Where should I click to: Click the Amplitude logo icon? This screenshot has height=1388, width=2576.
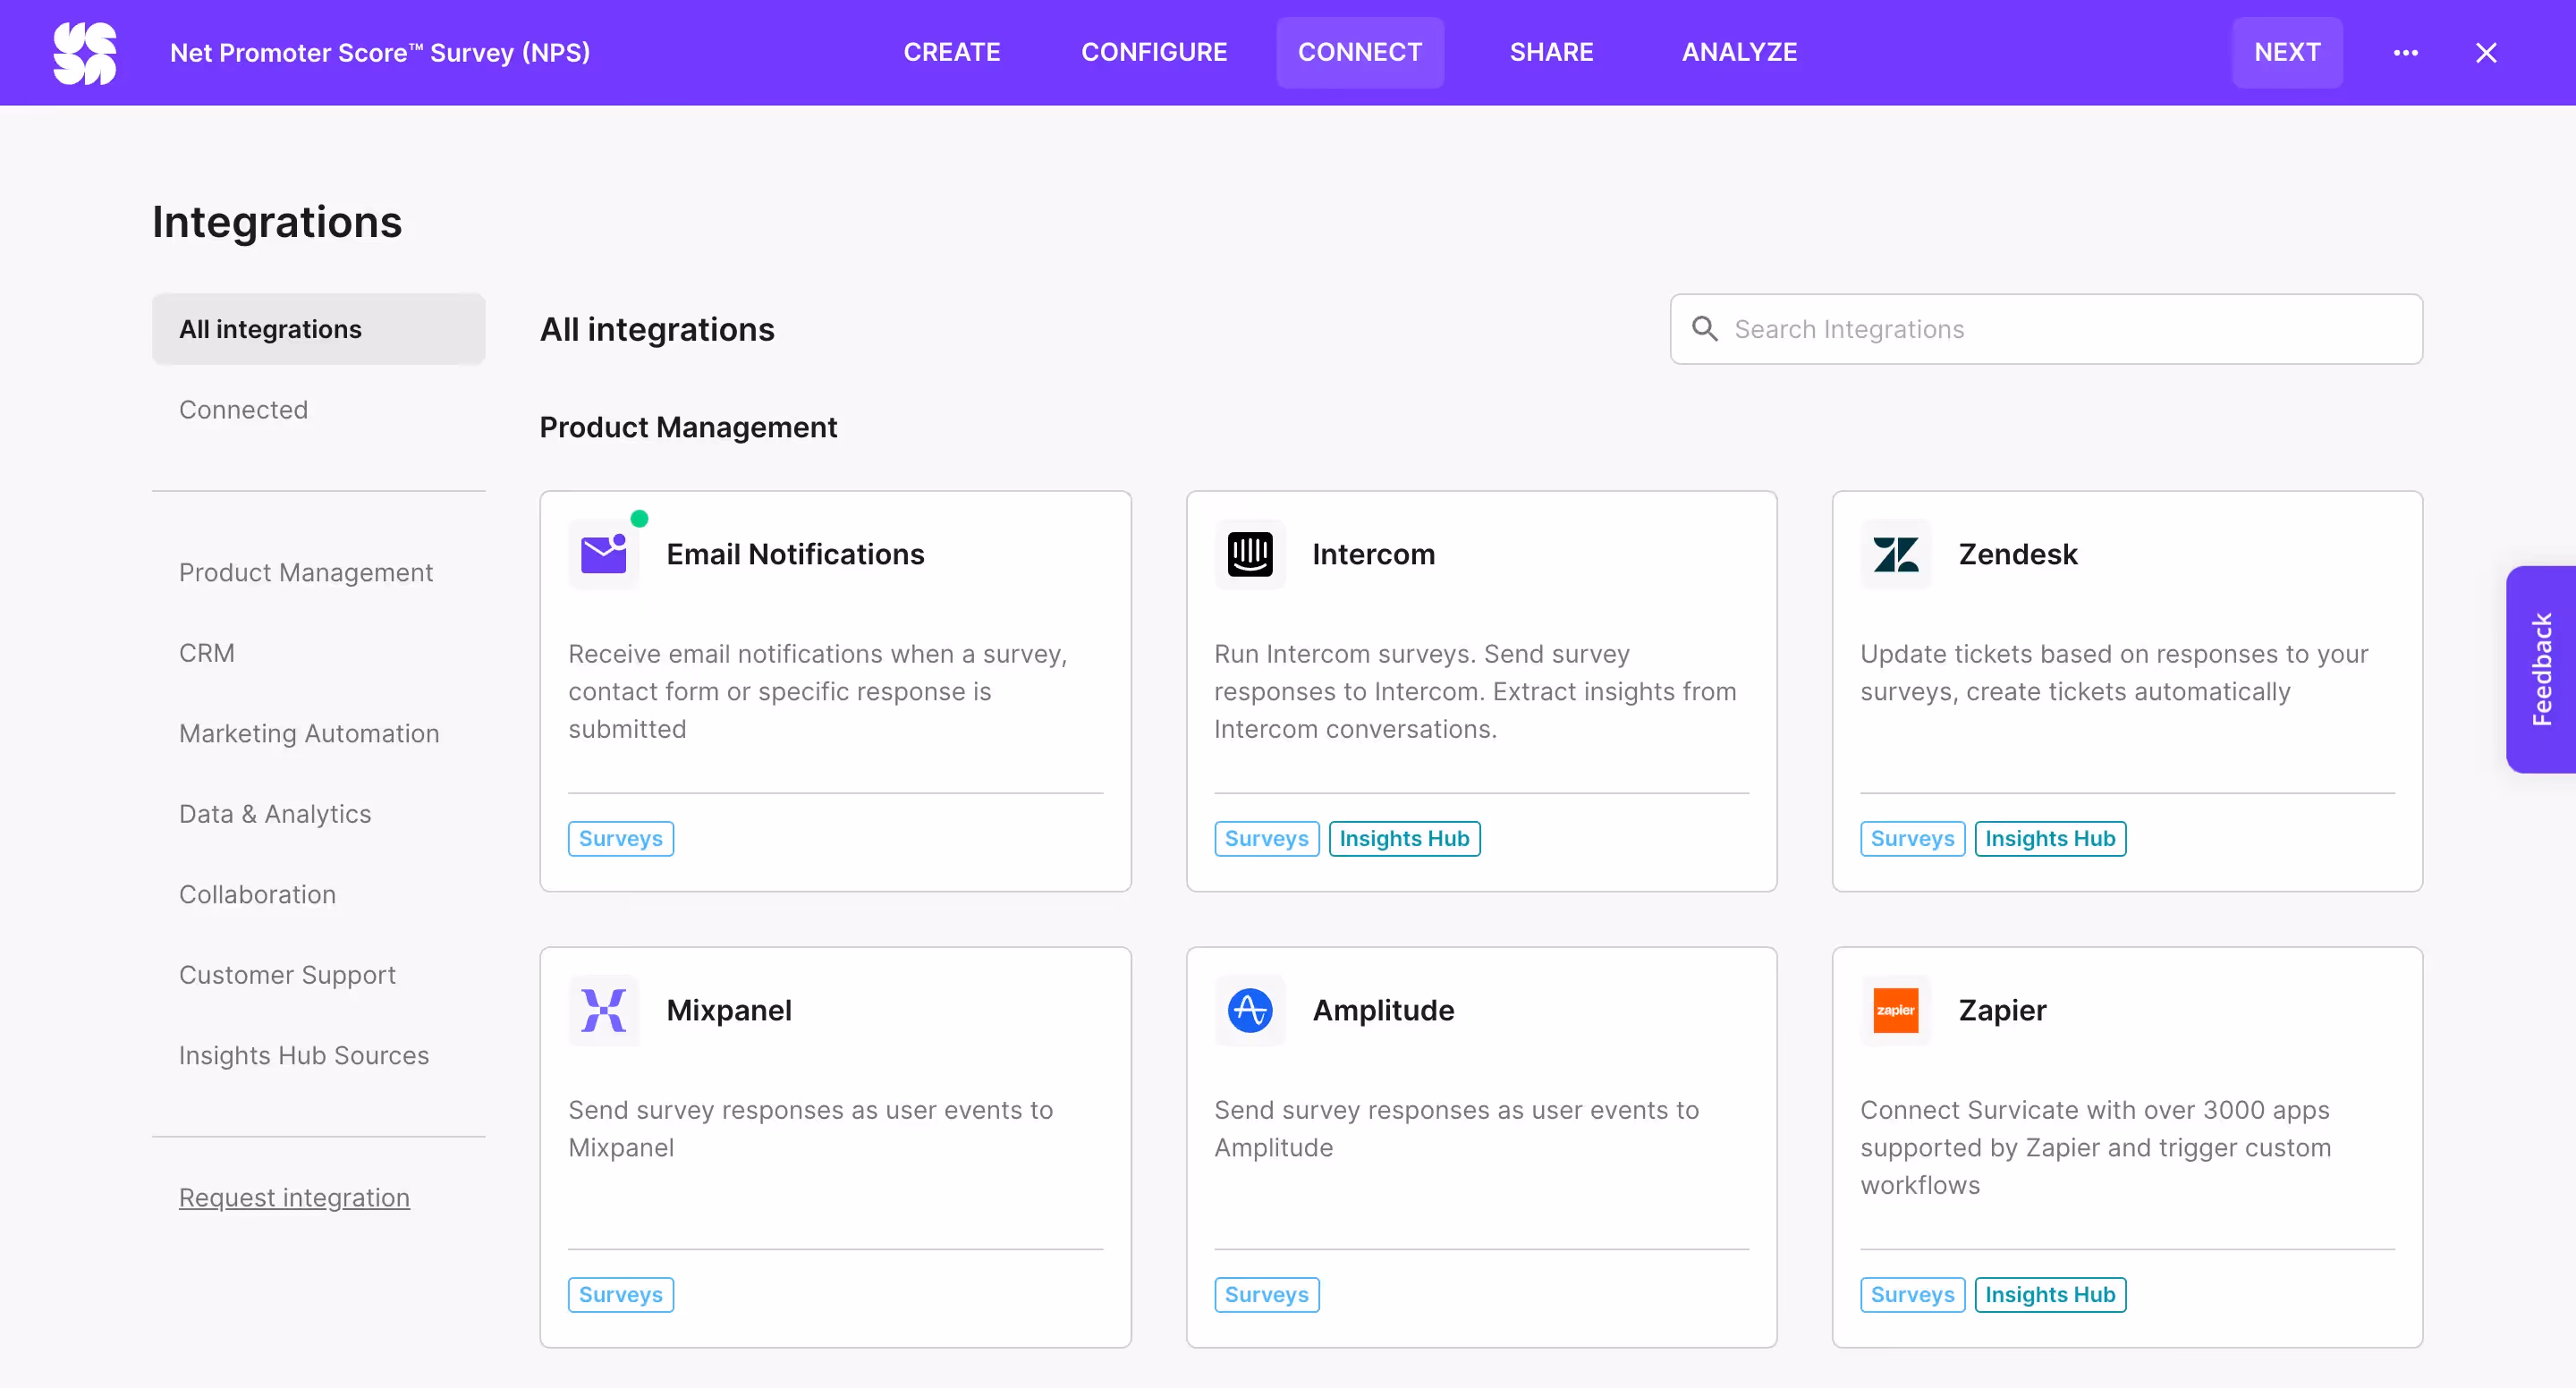[x=1250, y=1010]
